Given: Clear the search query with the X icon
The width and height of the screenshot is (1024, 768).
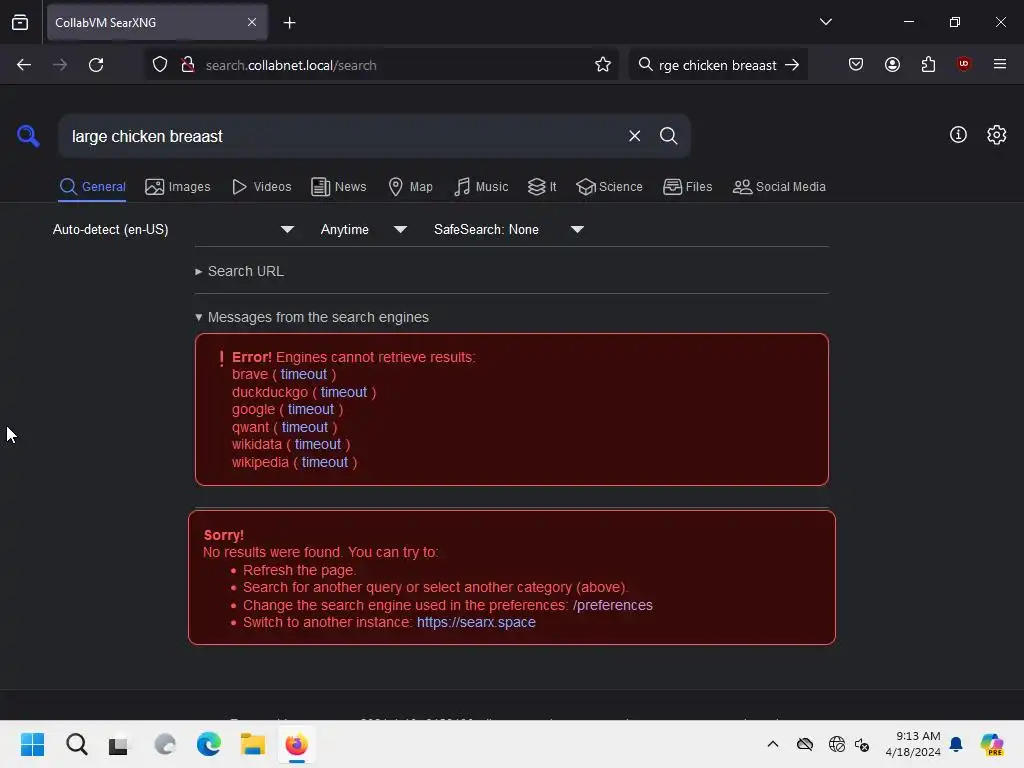Looking at the screenshot, I should pyautogui.click(x=634, y=136).
